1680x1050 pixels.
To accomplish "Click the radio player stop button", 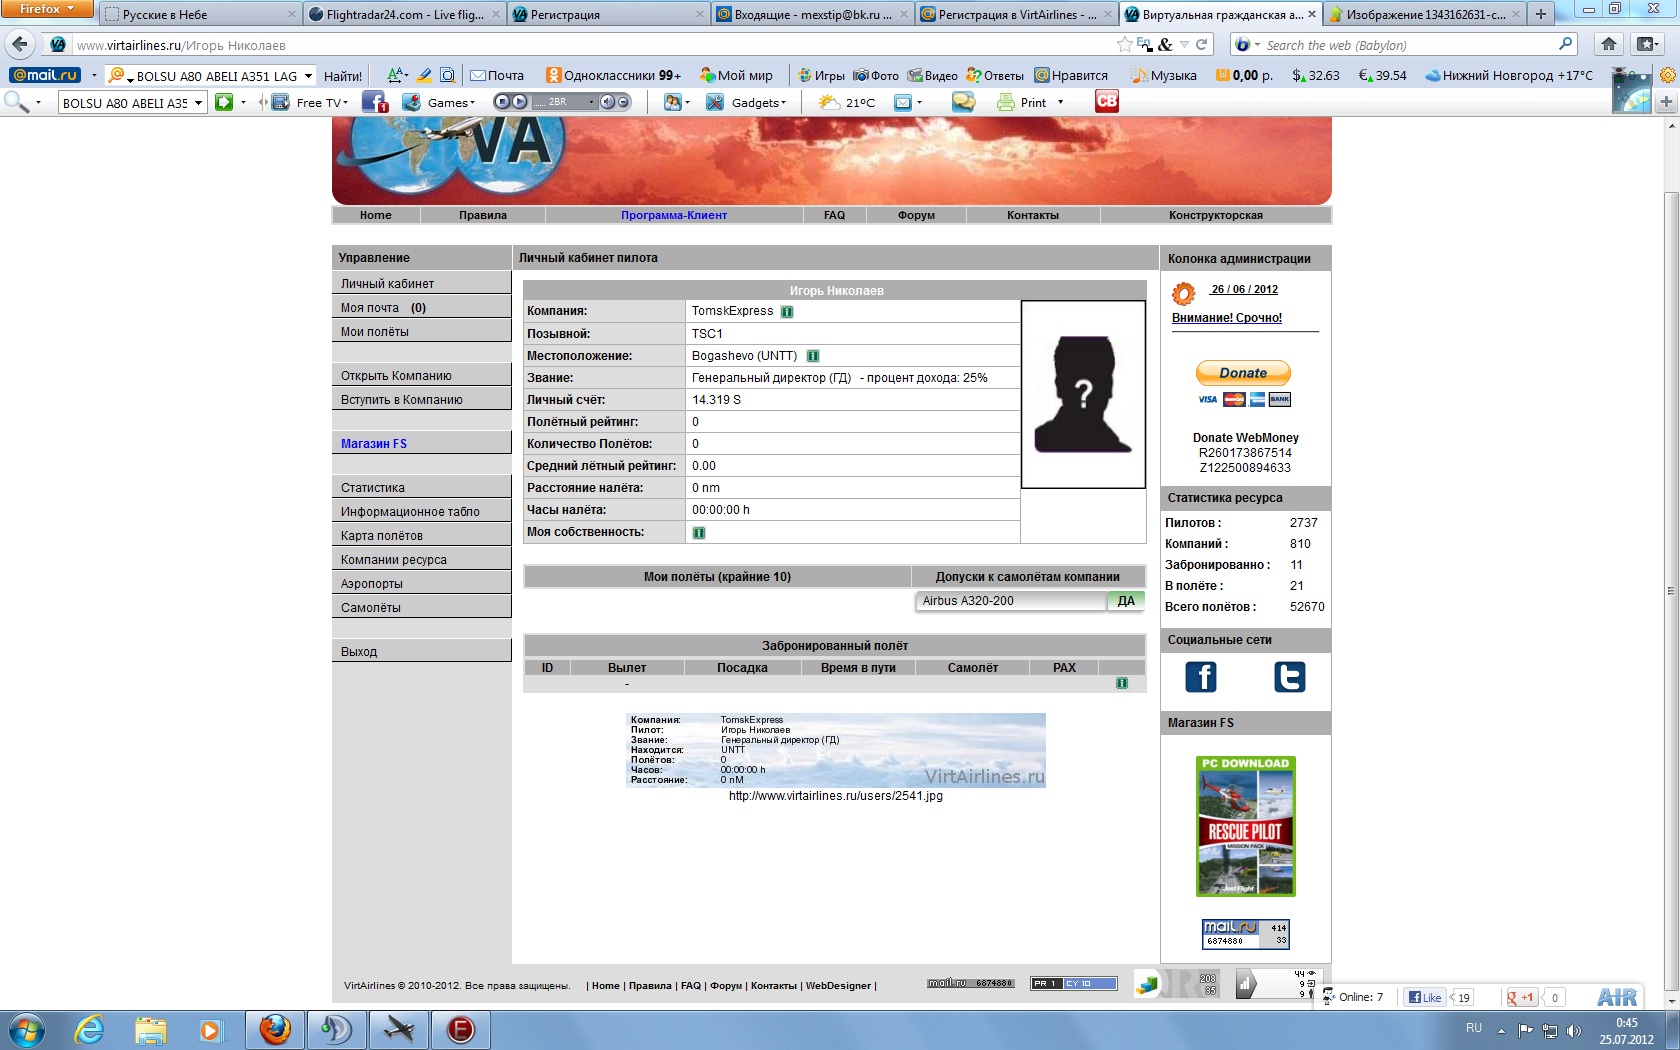I will coord(503,102).
